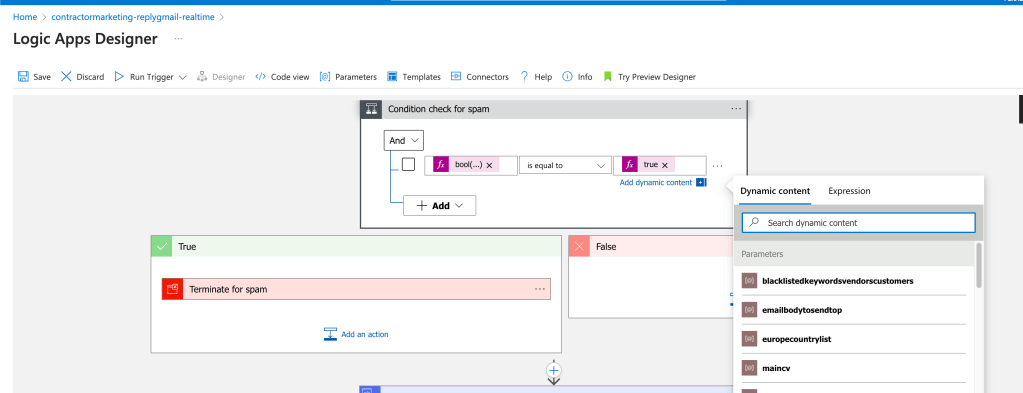Screen dimensions: 1023x393
Task: Open the condition row ellipsis menu
Action: [x=718, y=166]
